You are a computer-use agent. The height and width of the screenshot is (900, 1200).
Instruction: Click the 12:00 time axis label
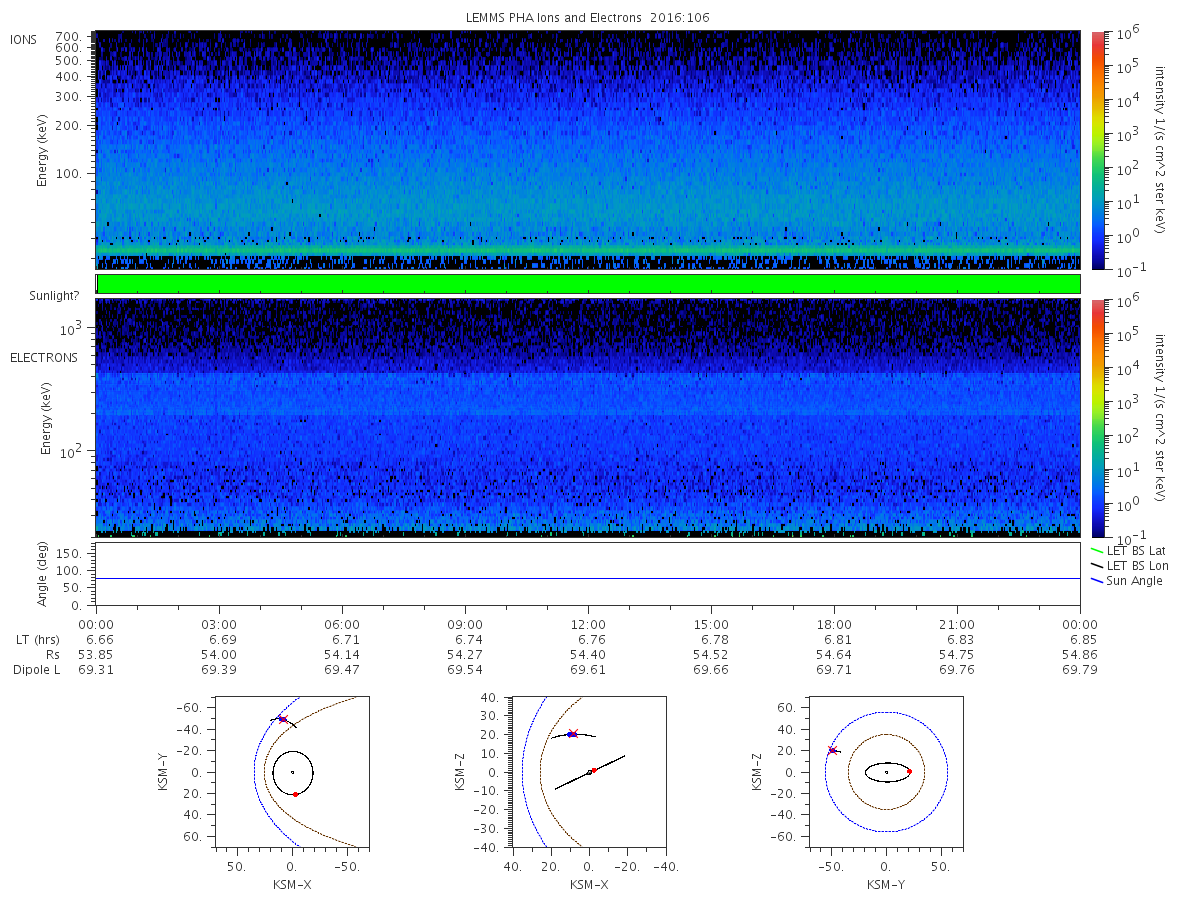pos(588,624)
